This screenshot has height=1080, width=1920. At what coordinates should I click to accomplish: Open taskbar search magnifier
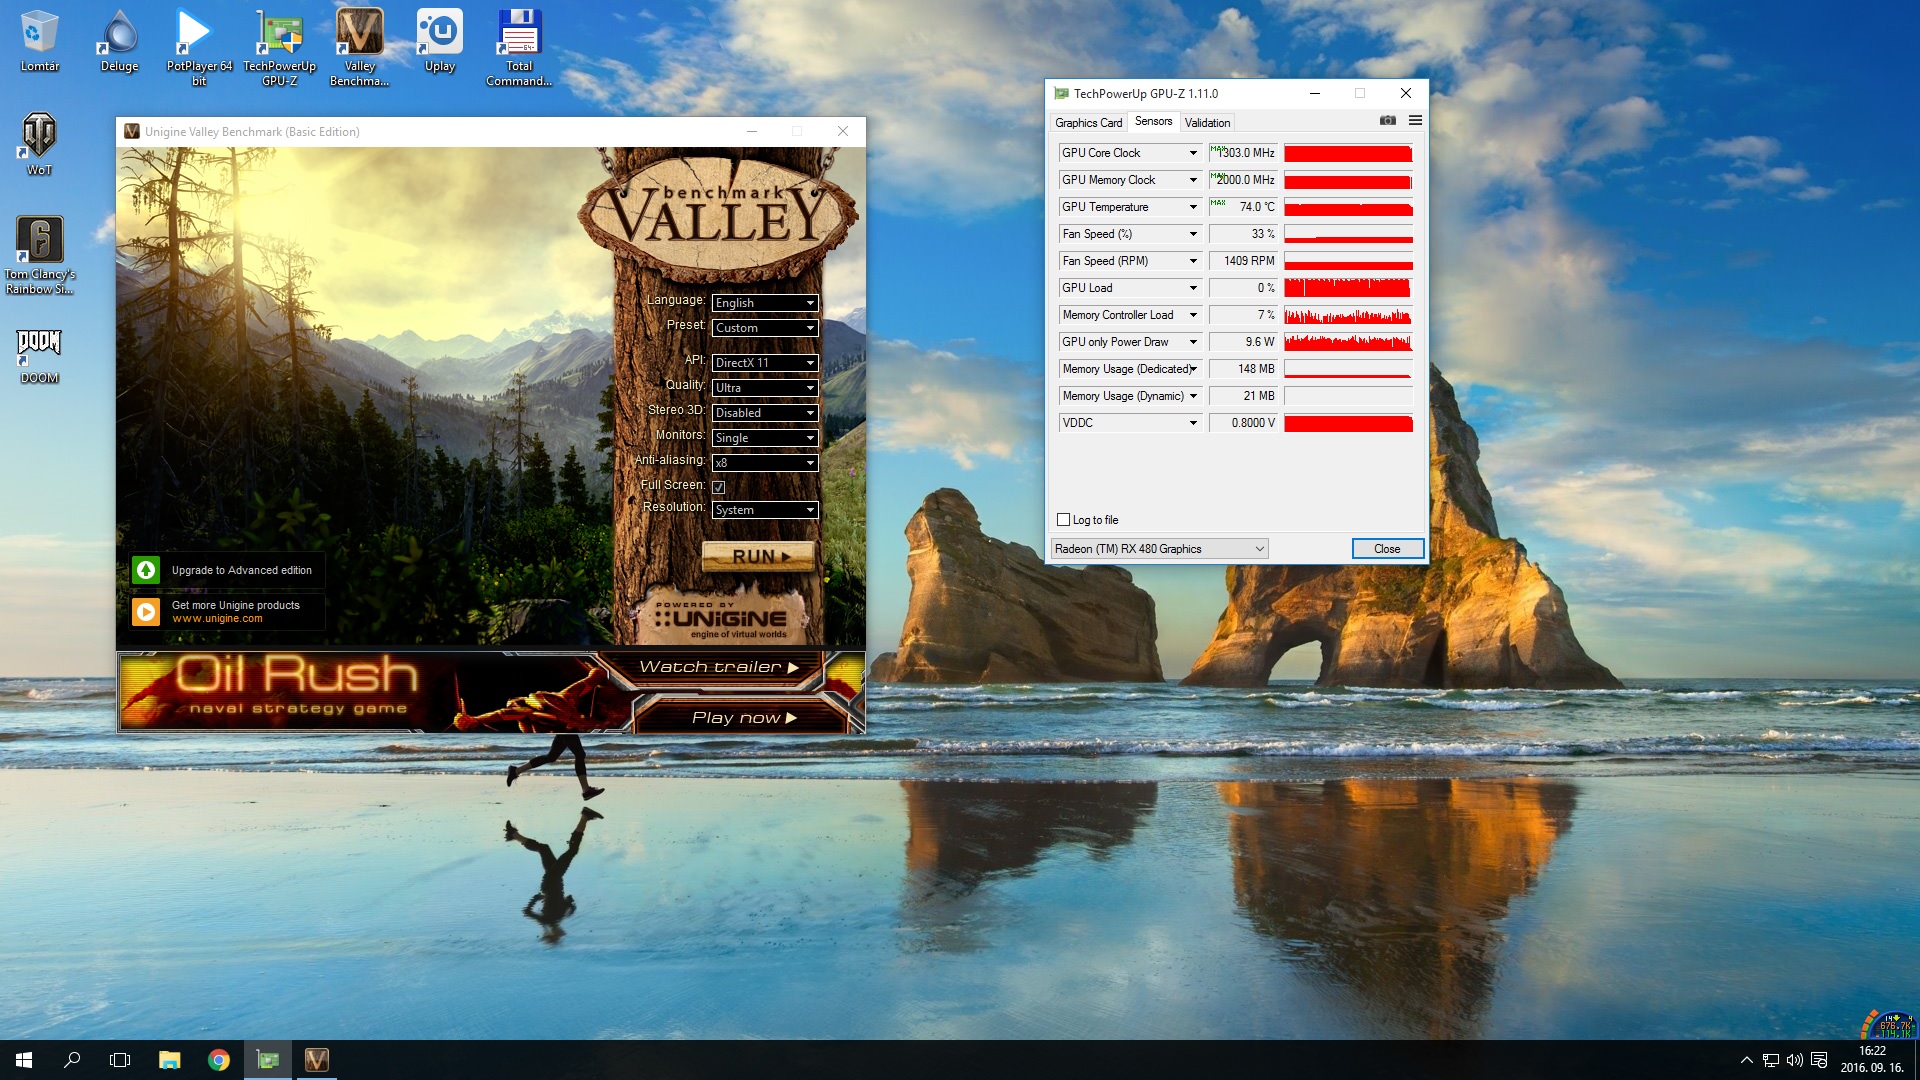click(x=72, y=1060)
